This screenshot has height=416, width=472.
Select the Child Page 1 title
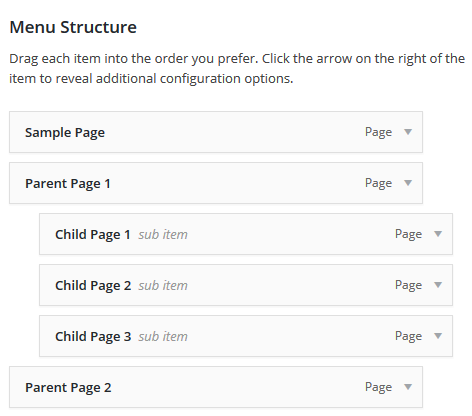[x=93, y=235]
